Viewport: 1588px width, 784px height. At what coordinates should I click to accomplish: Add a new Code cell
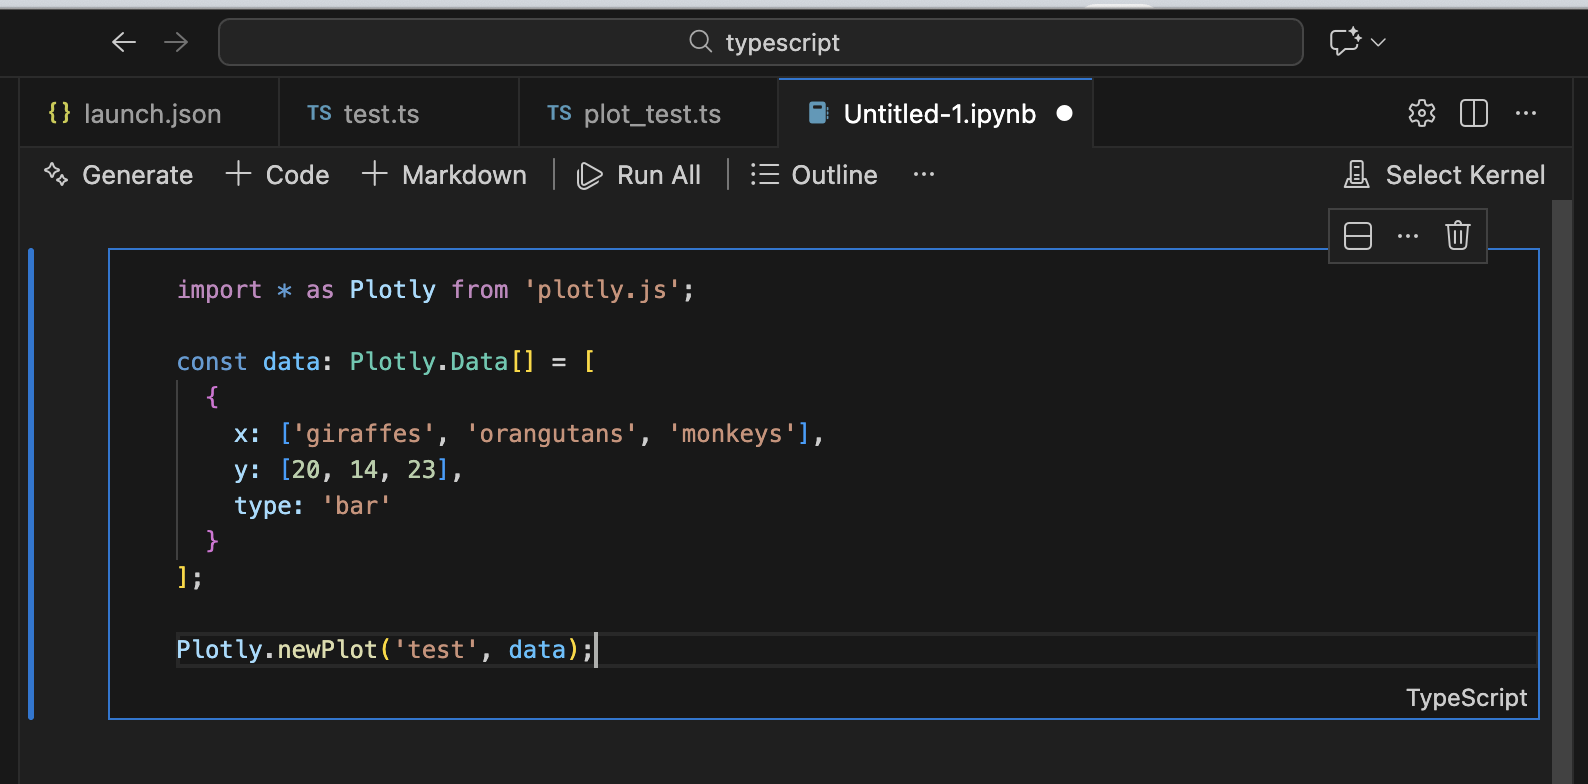[278, 175]
